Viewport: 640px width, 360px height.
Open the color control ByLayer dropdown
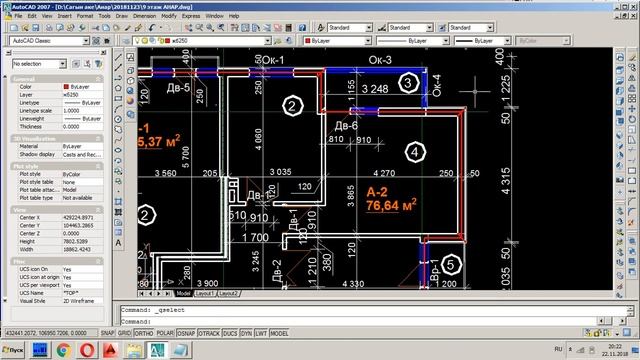coord(368,41)
